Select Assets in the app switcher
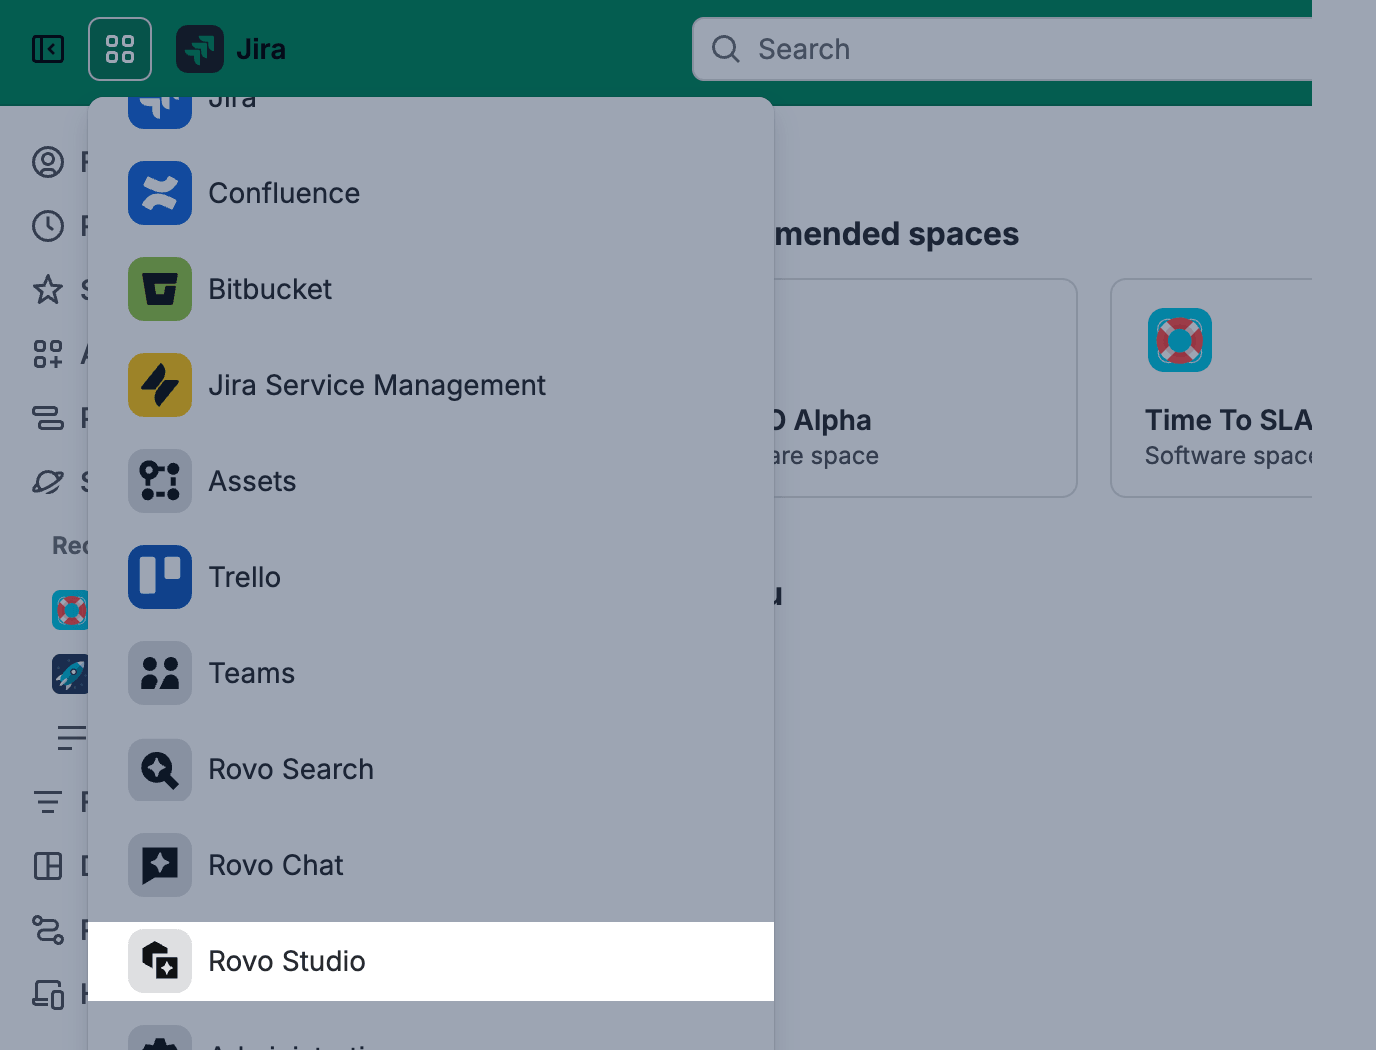The width and height of the screenshot is (1376, 1050). pos(431,481)
